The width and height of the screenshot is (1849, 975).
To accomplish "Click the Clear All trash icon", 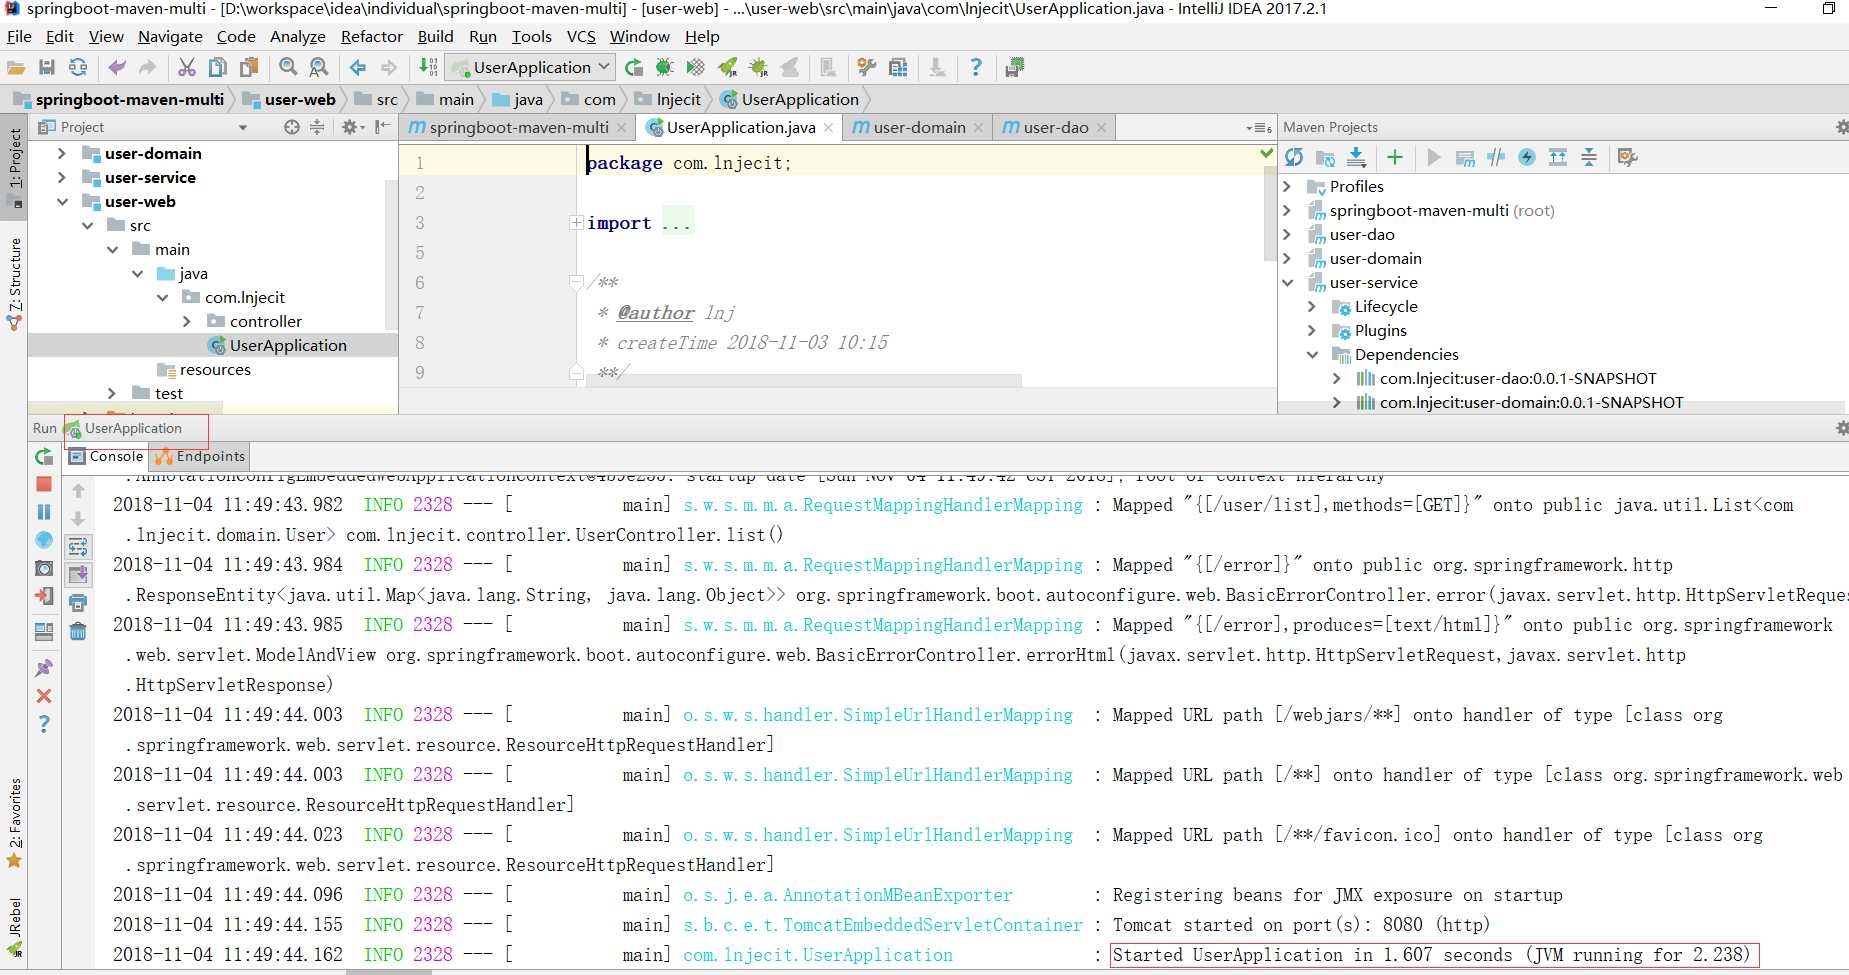I will [x=78, y=631].
